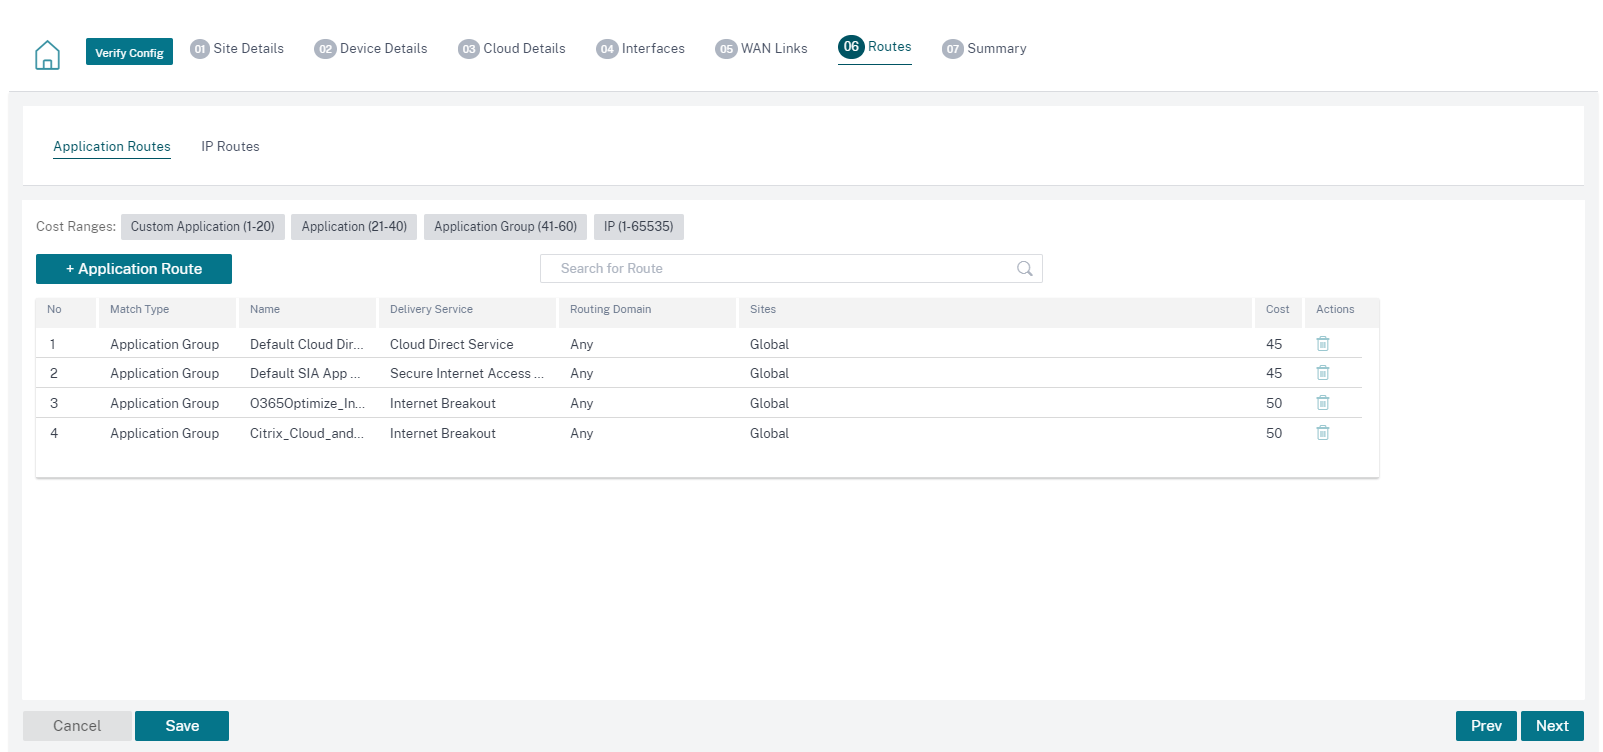Focus the Search for Route field
The height and width of the screenshot is (752, 1603).
pos(791,268)
